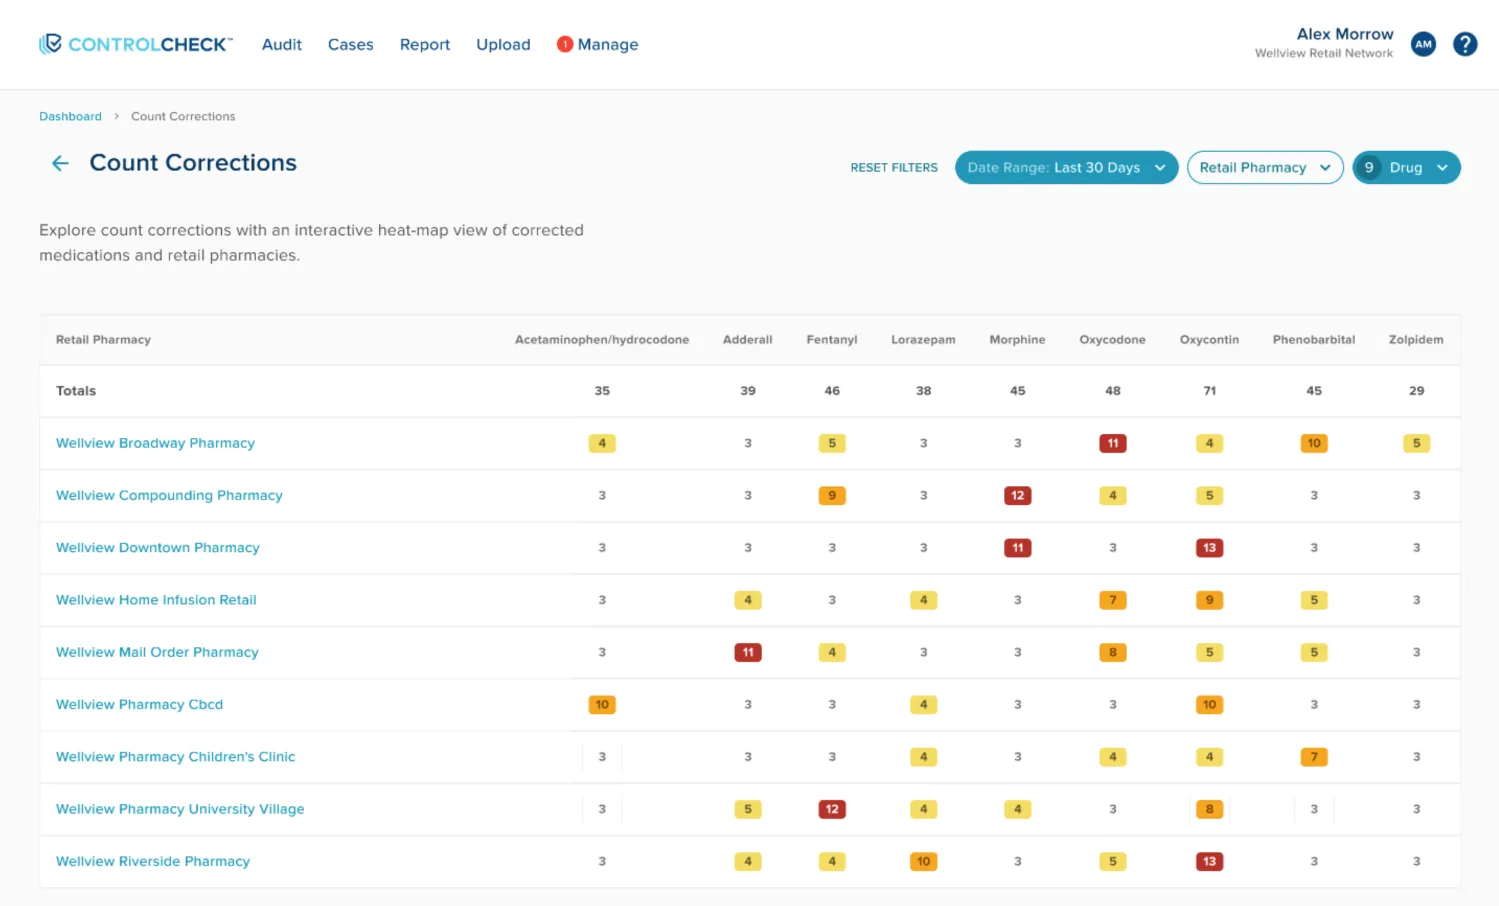Expand the Retail Pharmacy filter dropdown
The image size is (1499, 906).
tap(1265, 167)
